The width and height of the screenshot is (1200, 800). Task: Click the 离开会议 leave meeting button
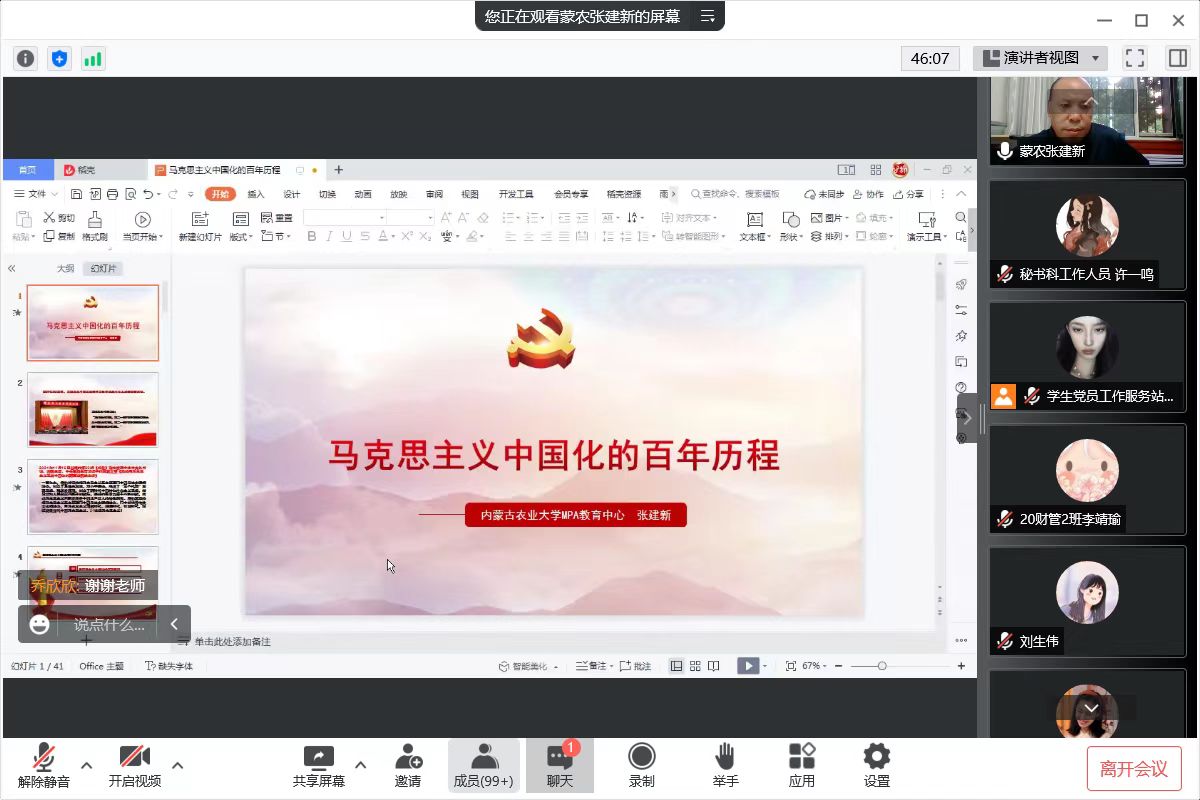coord(1134,768)
